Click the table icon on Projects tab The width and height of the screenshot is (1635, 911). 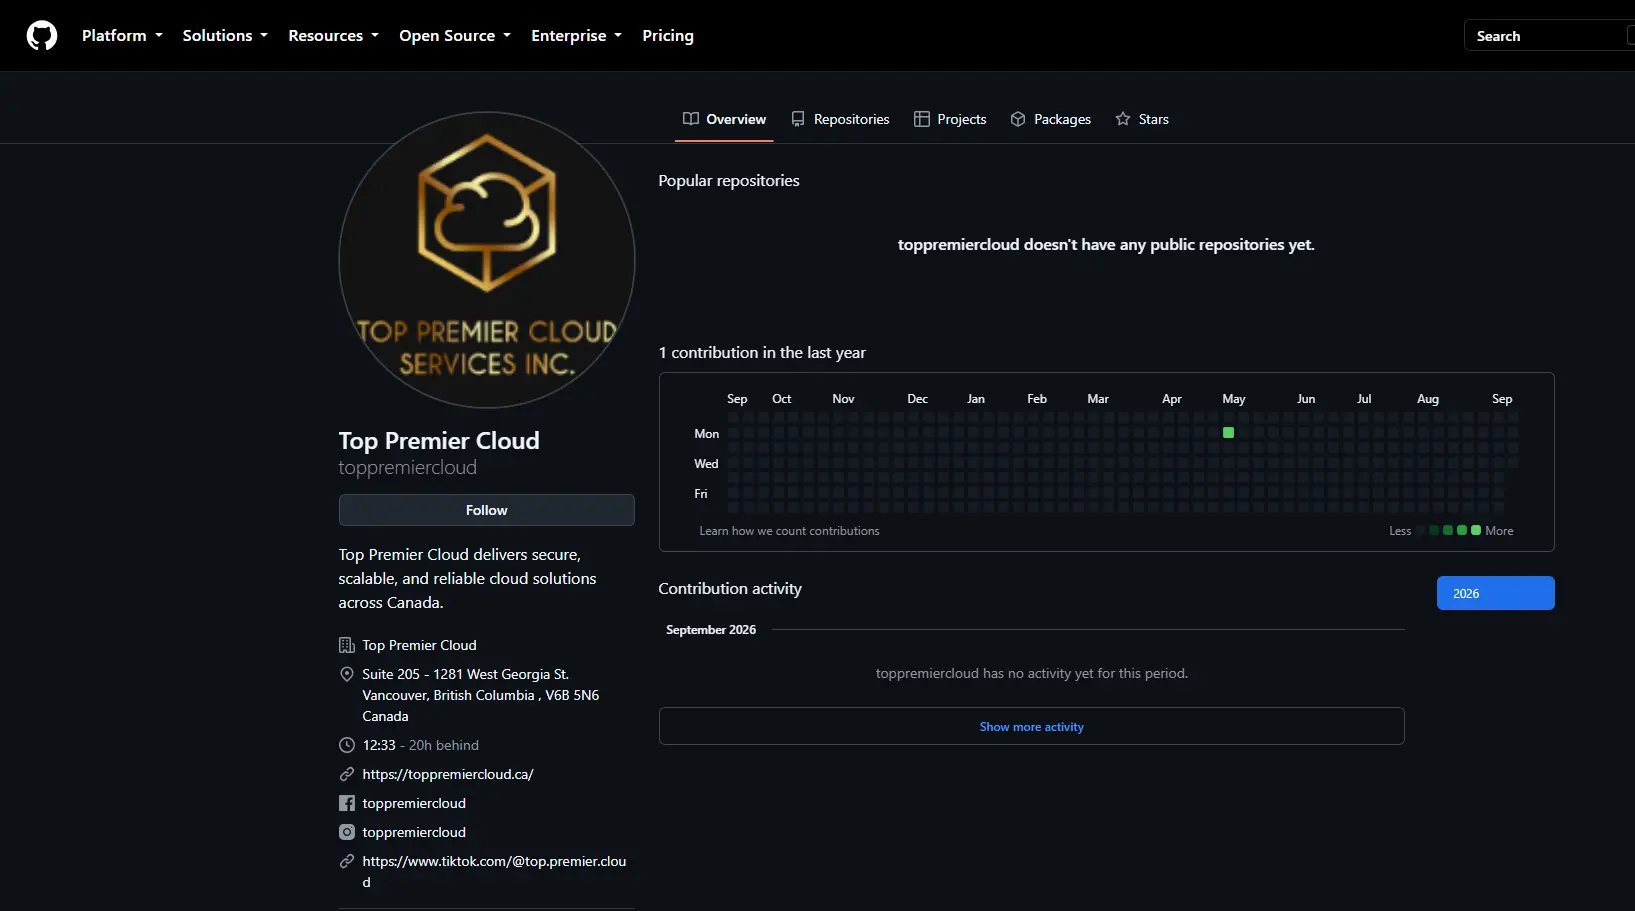click(x=922, y=119)
